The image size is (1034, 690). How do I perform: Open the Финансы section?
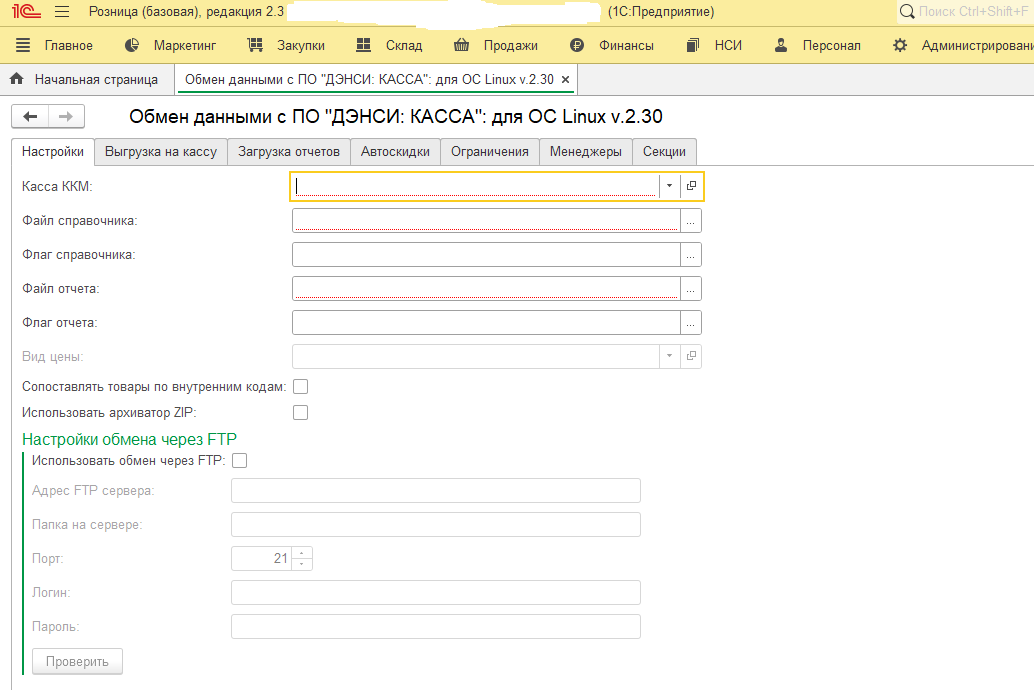point(626,45)
